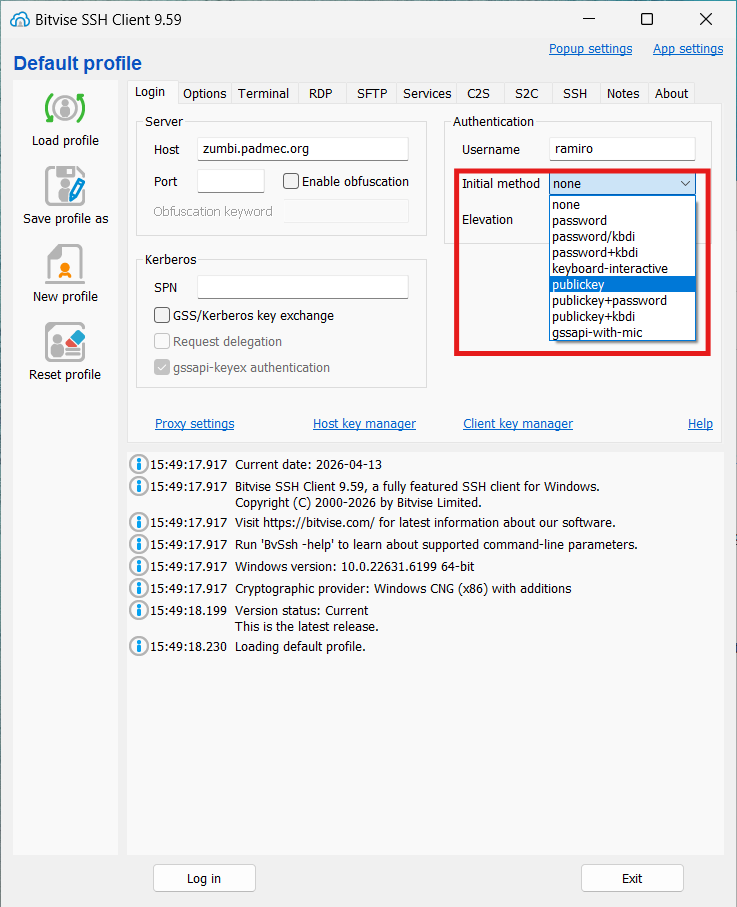This screenshot has height=907, width=737.
Task: Click info icon beside Run 'BvSsh -help' entry
Action: [138, 544]
